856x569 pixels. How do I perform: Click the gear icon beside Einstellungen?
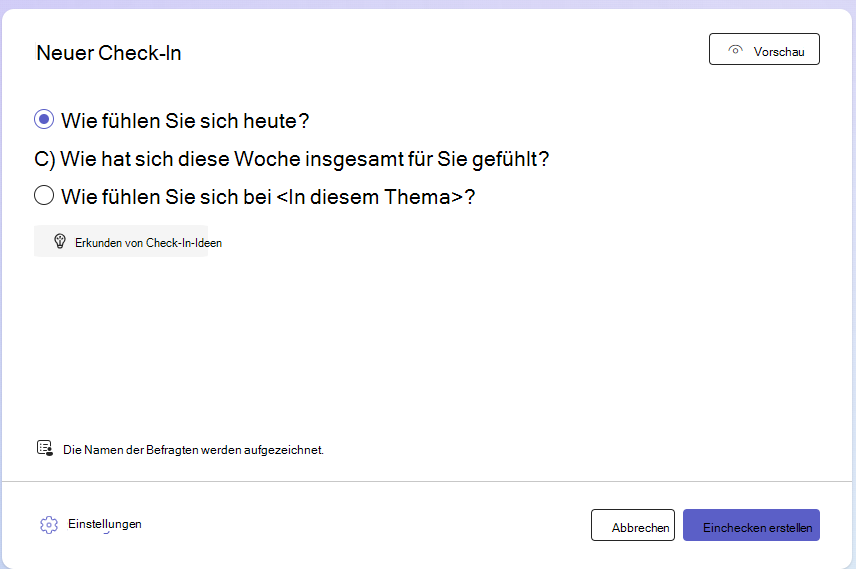(x=49, y=525)
